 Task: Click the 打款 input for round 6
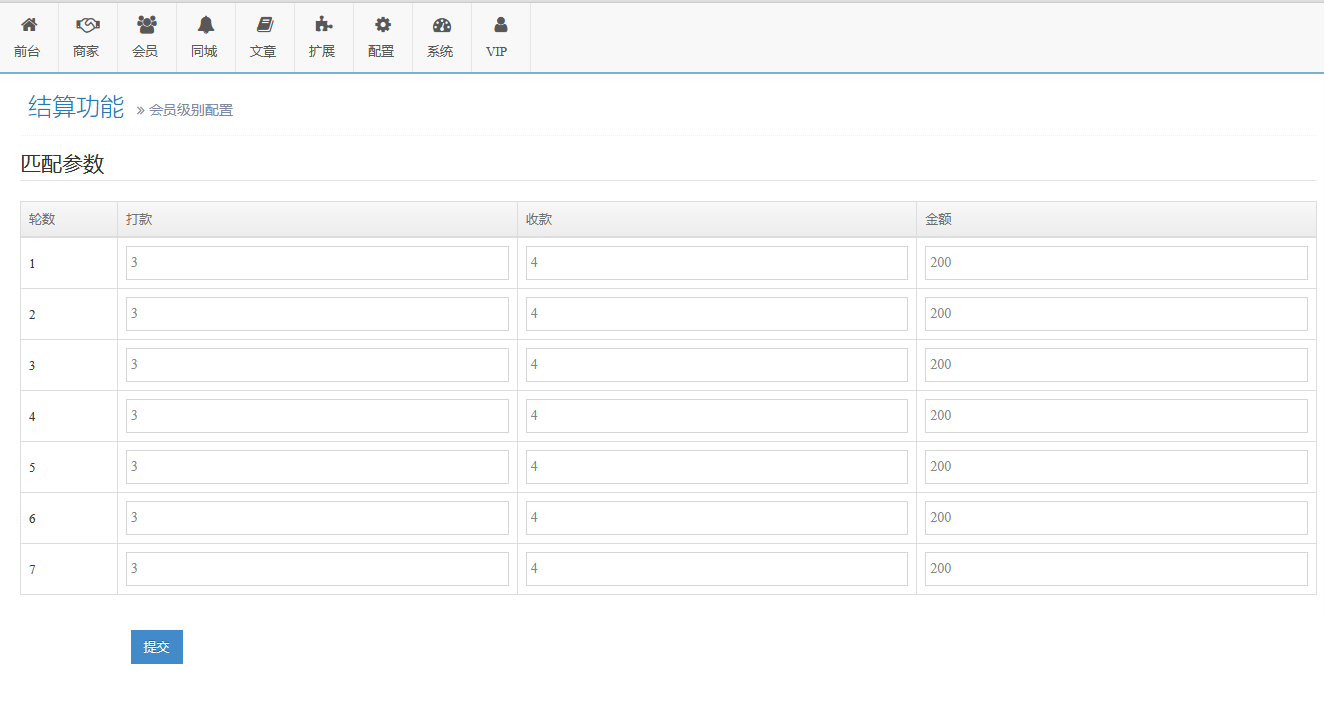317,518
